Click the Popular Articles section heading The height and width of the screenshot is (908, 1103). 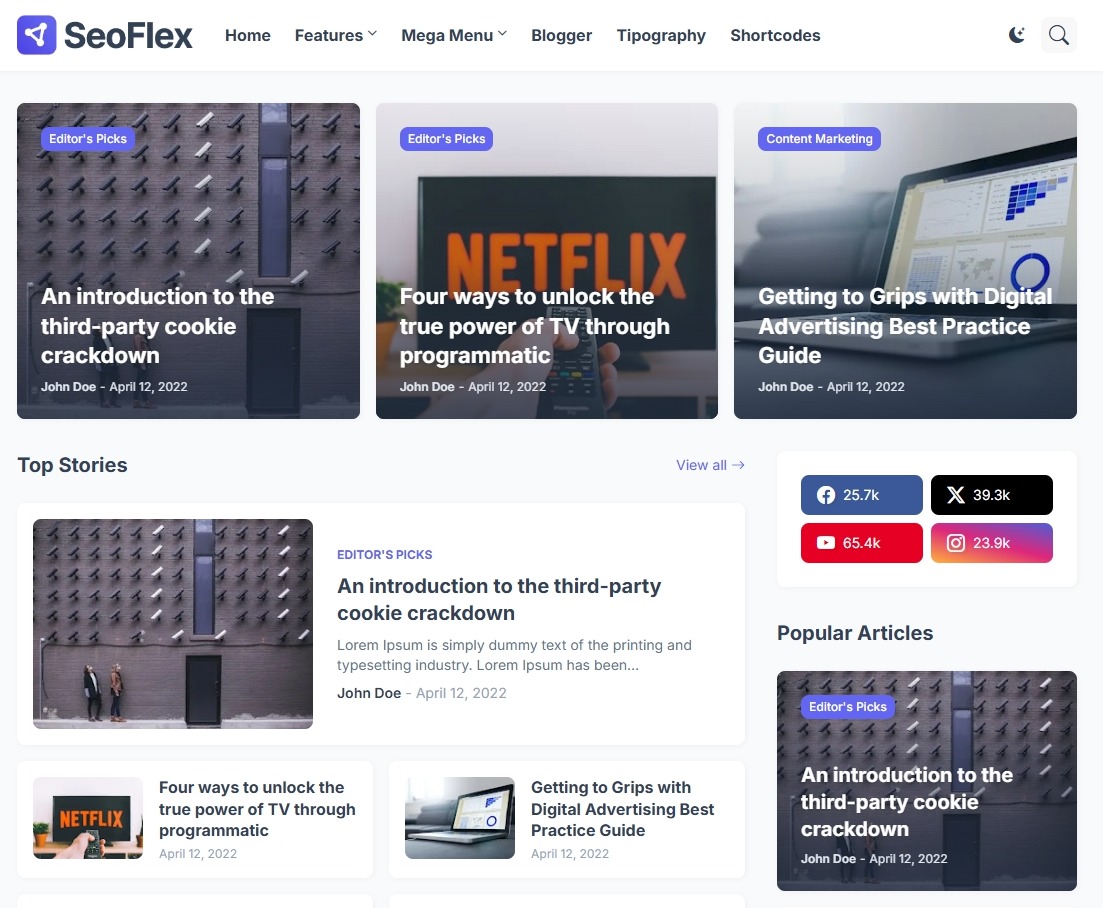855,633
